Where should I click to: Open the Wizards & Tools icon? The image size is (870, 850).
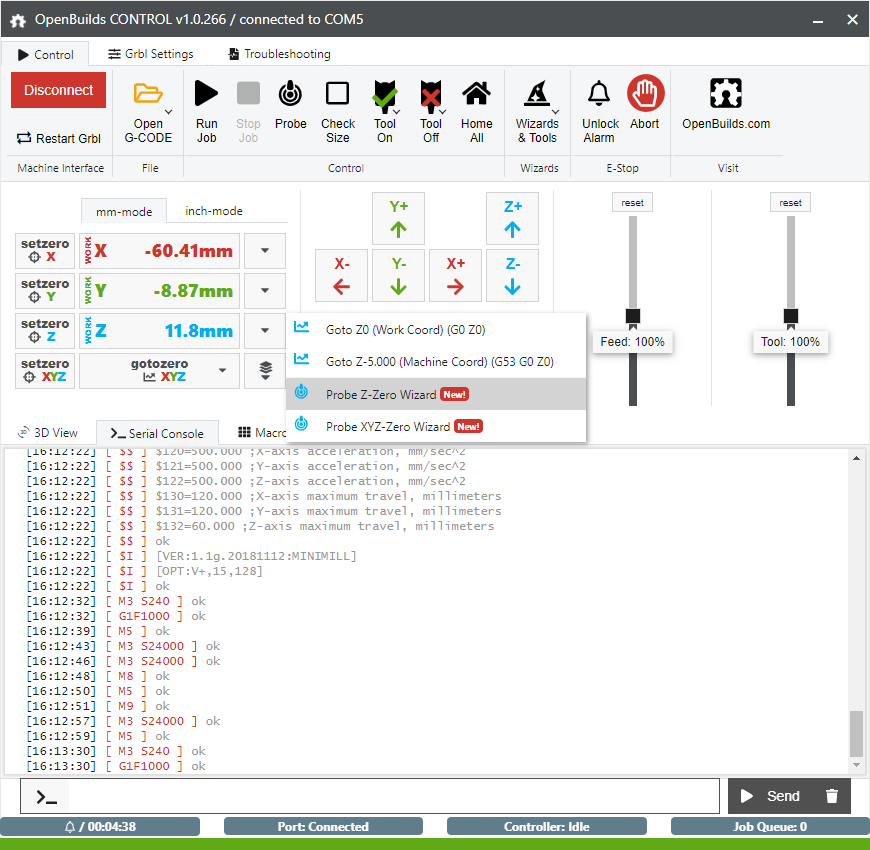click(538, 105)
